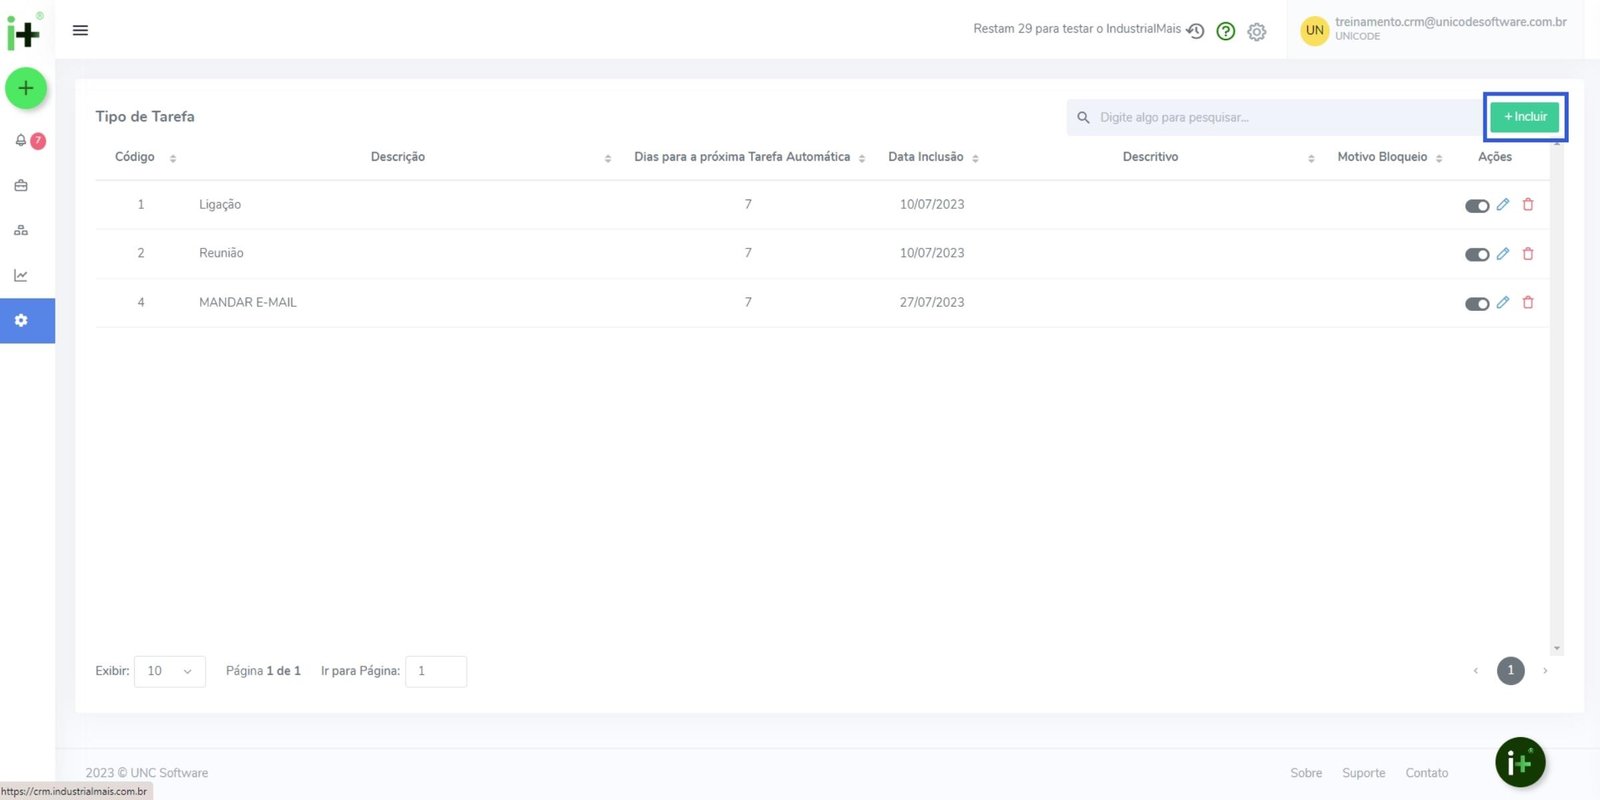
Task: Click the Incluir button
Action: 1524,117
